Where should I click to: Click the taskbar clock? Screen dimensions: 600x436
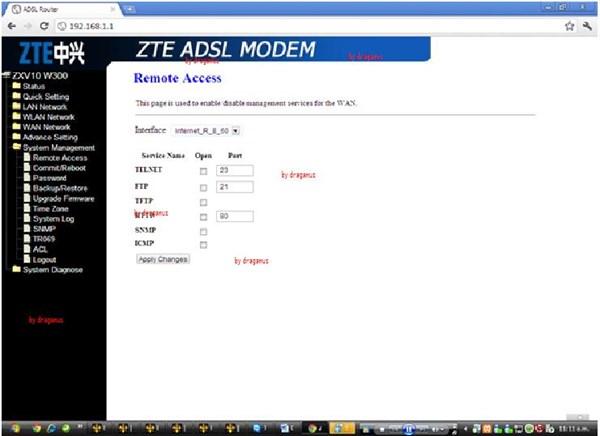[573, 429]
